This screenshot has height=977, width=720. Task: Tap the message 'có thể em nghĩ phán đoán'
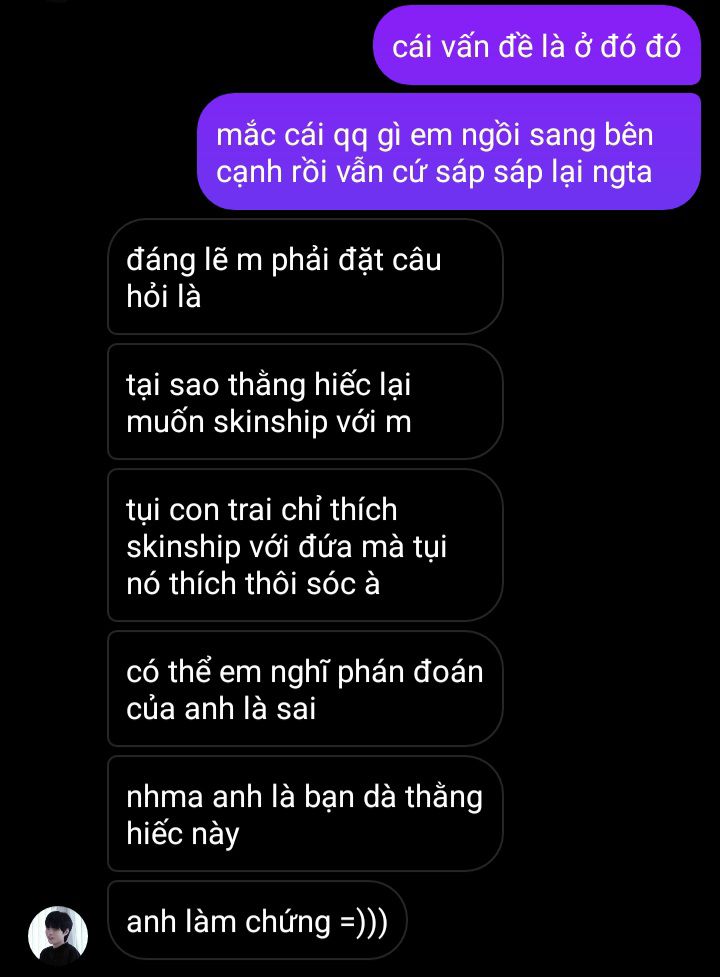[x=305, y=689]
